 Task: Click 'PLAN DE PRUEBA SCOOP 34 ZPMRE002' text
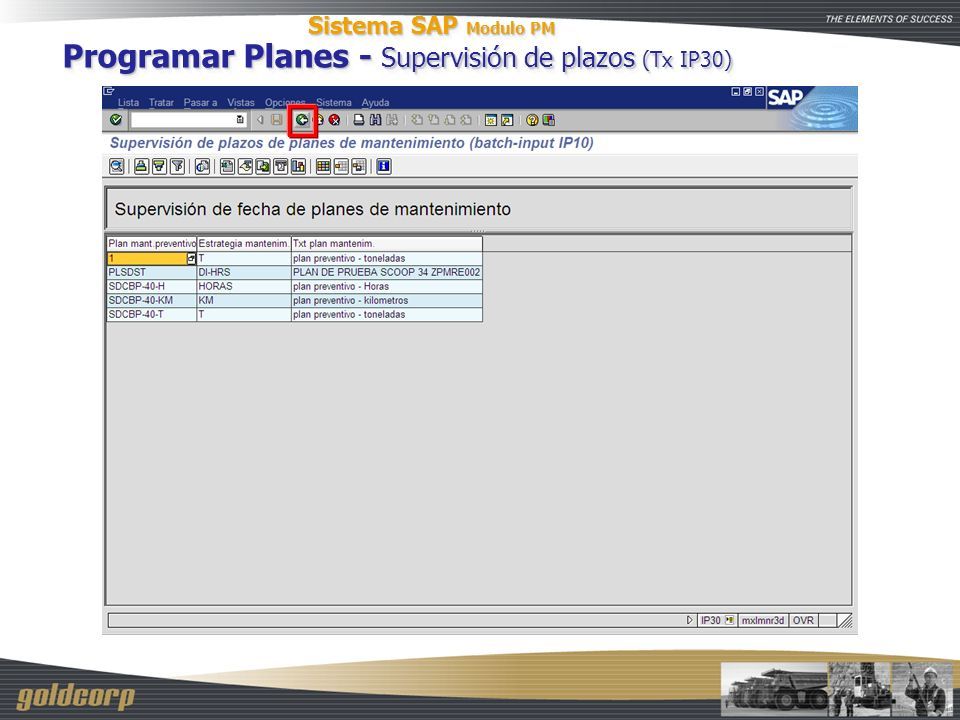(x=386, y=272)
